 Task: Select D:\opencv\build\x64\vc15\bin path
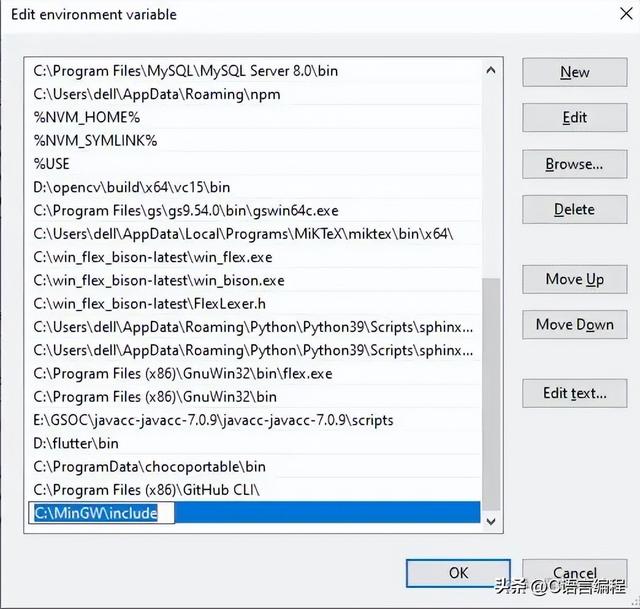(x=255, y=187)
